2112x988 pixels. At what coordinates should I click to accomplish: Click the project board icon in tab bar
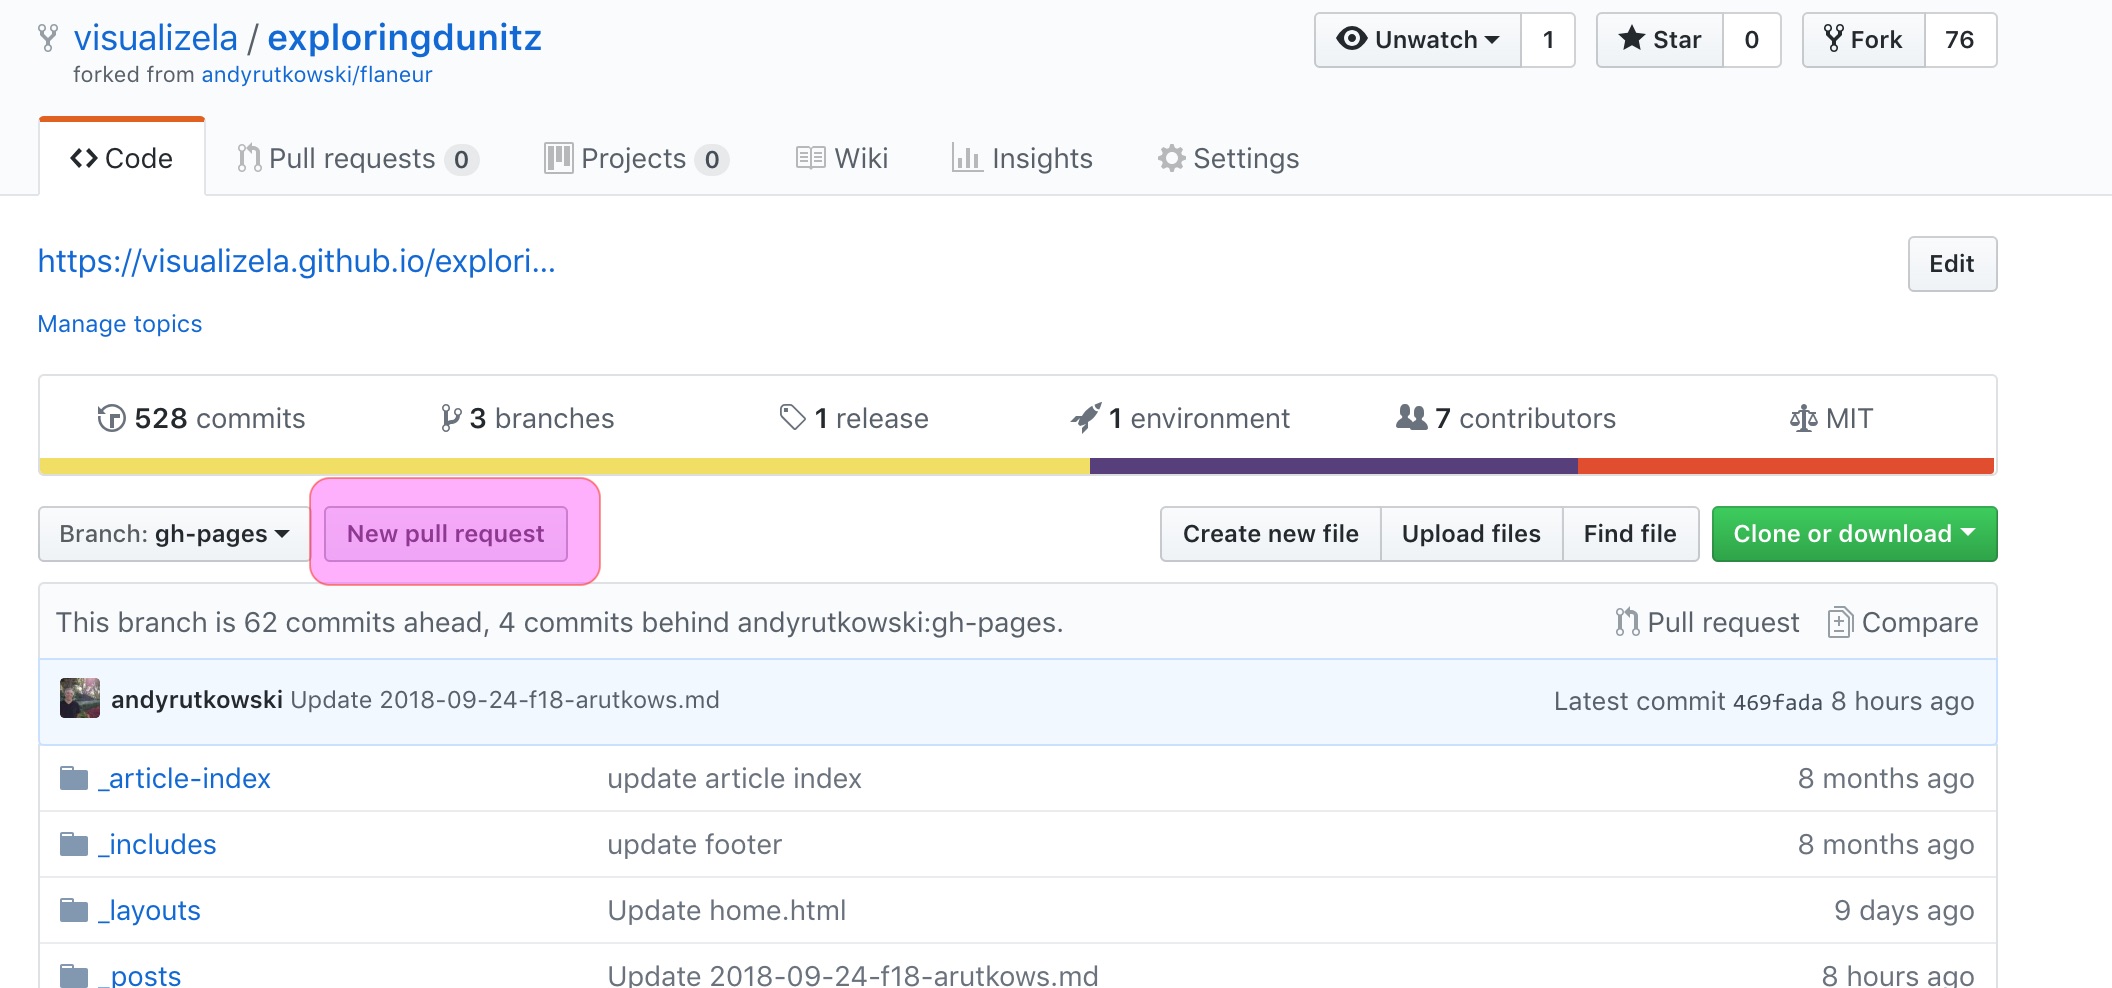(x=558, y=158)
